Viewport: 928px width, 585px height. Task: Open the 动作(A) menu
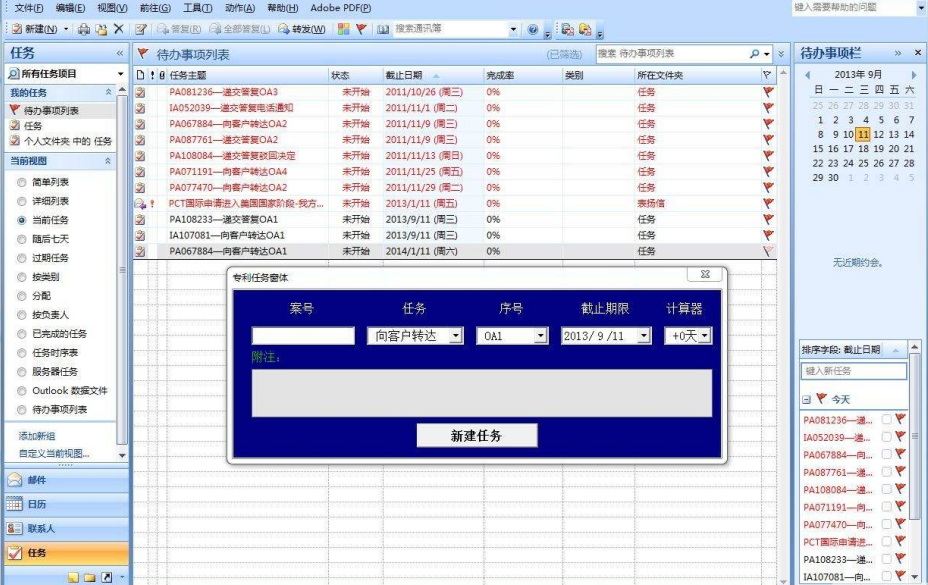click(x=240, y=8)
